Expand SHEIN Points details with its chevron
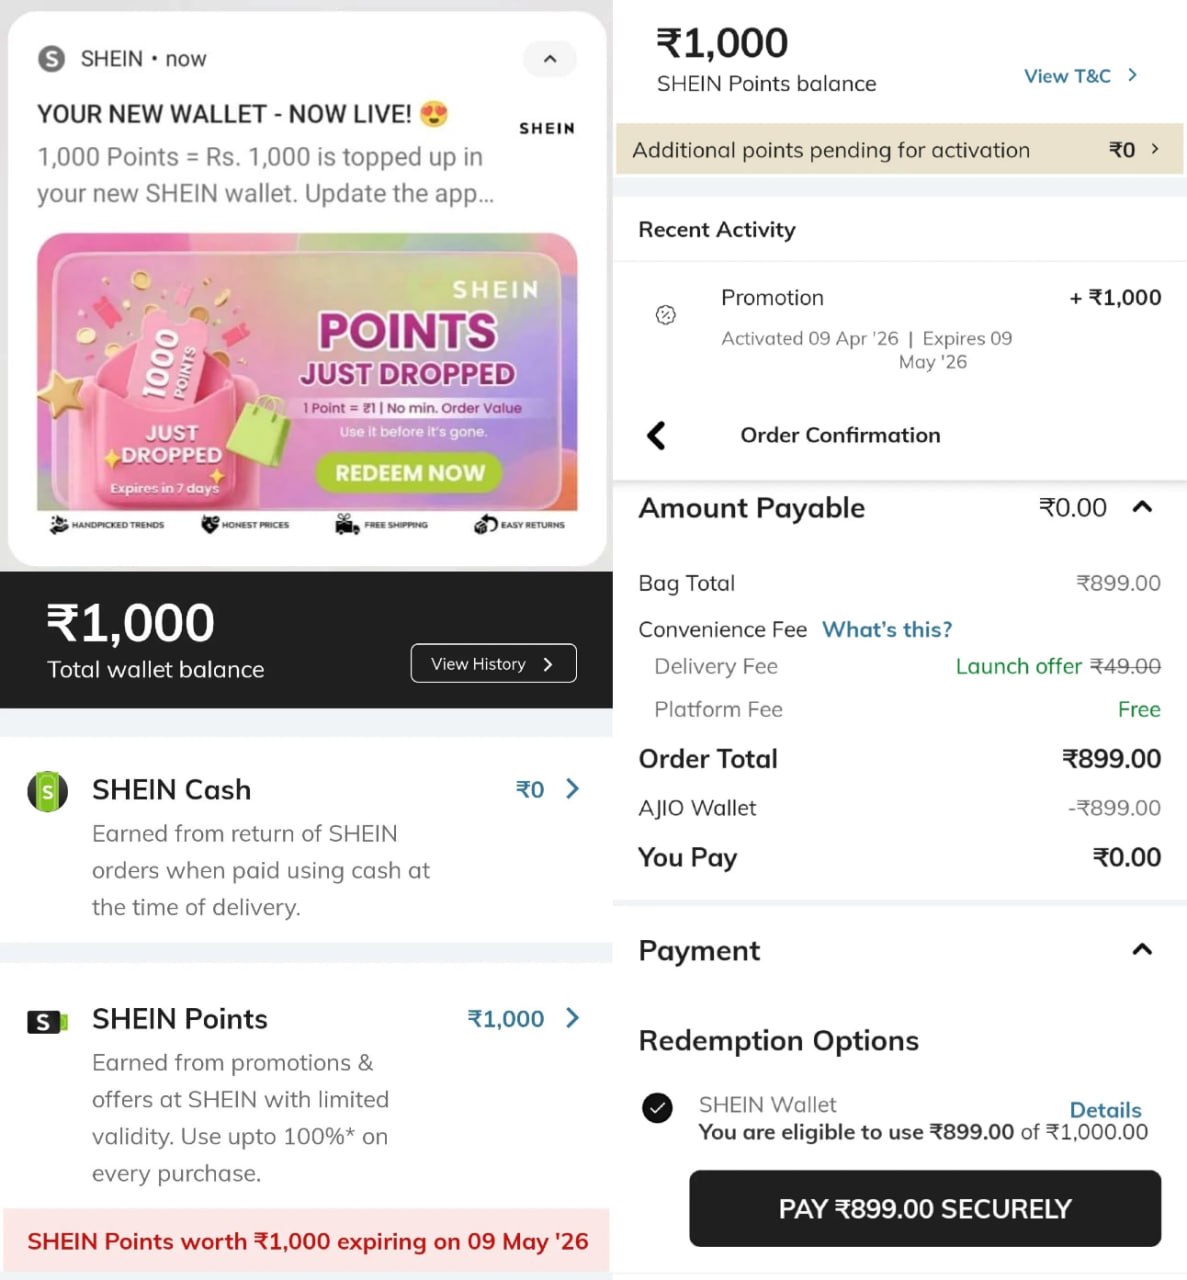The image size is (1187, 1280). coord(572,1019)
